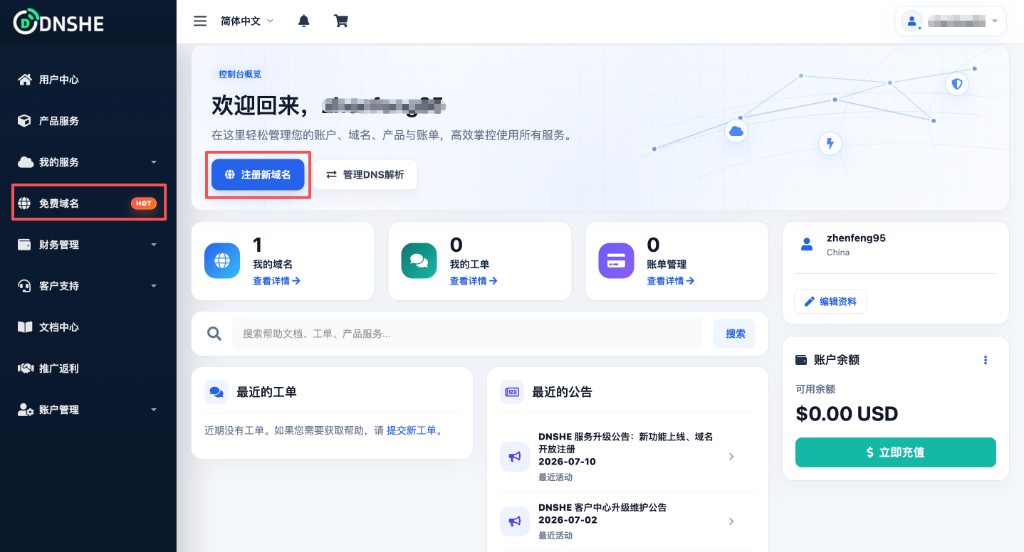Click the purple card icon for 账单管理
This screenshot has width=1024, height=552.
(616, 261)
